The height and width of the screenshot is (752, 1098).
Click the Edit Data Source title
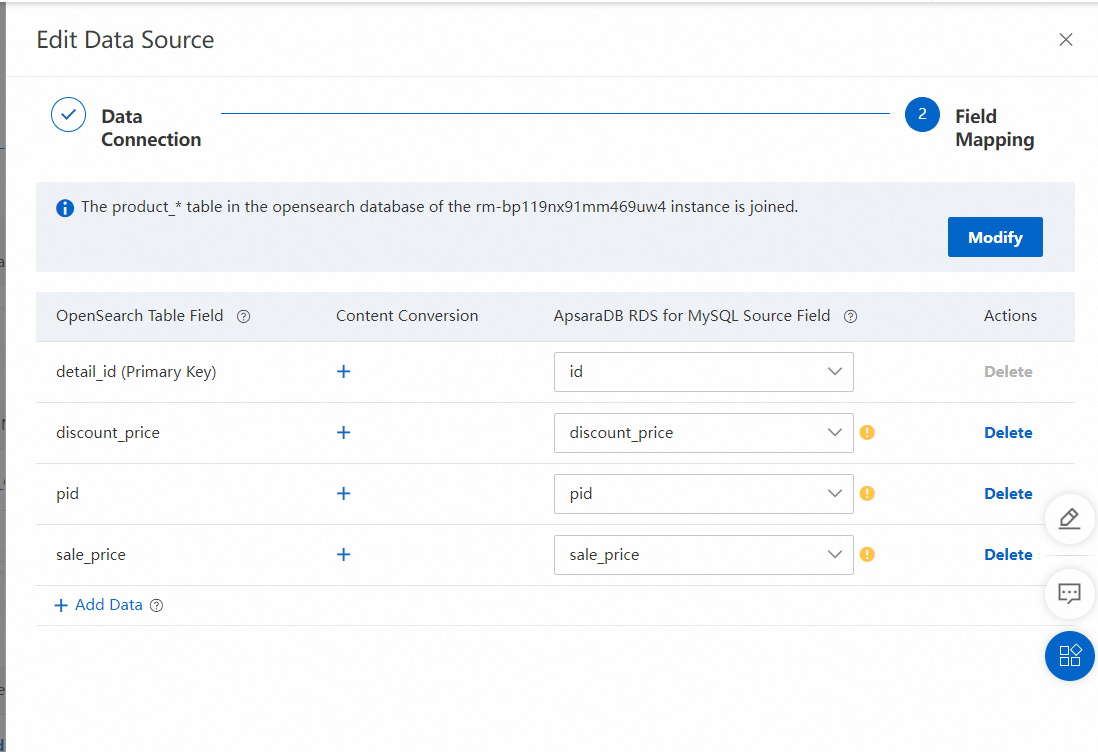[125, 40]
